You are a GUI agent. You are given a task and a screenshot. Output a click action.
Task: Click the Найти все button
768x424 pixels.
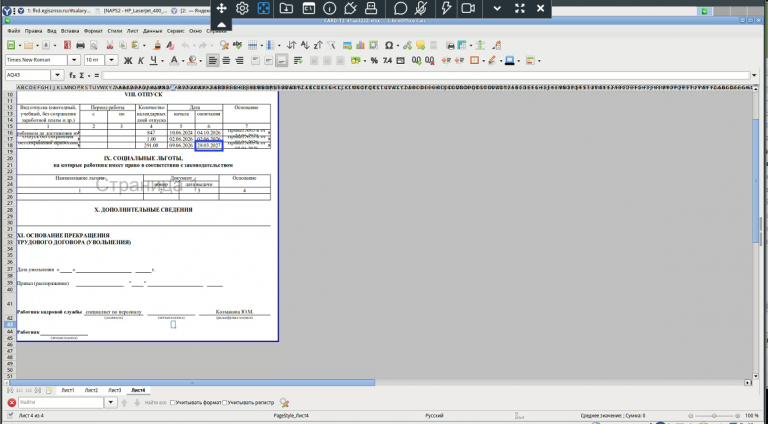click(156, 402)
